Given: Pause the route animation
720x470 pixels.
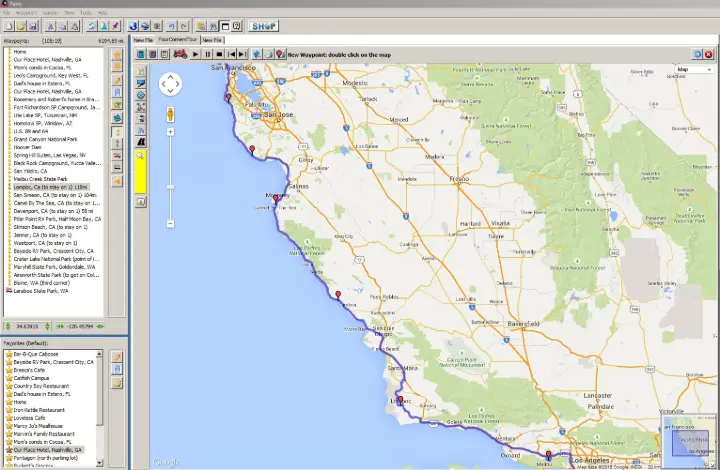Looking at the screenshot, I should tap(208, 54).
